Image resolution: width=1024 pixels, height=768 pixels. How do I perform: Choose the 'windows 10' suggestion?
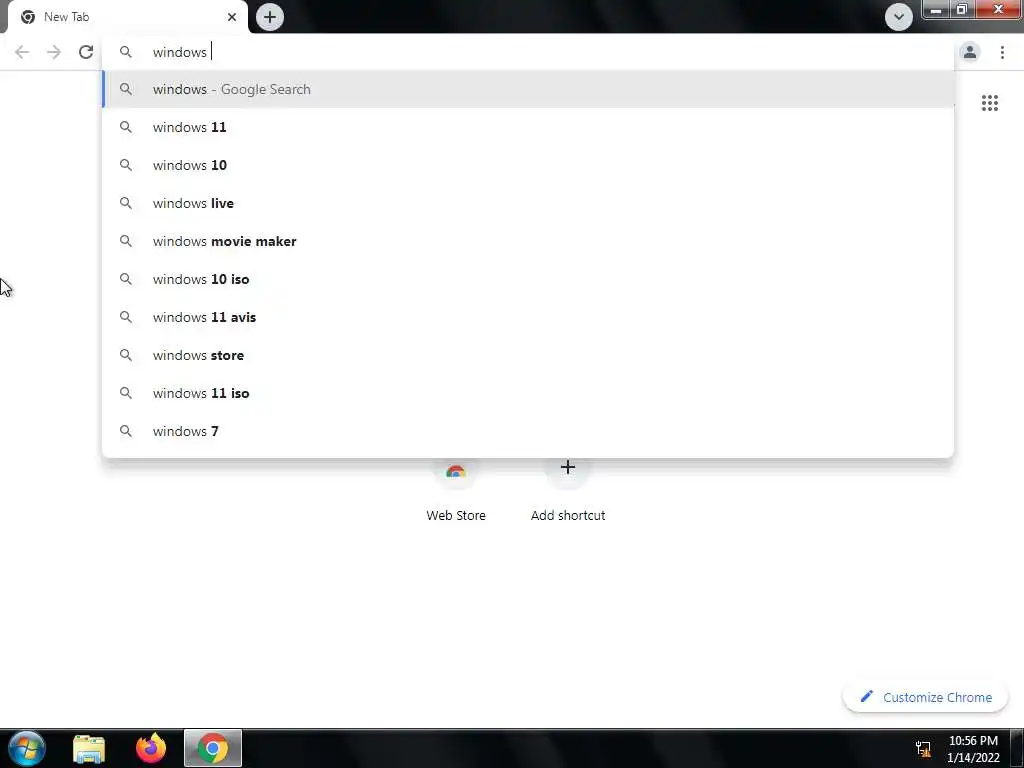click(x=528, y=165)
